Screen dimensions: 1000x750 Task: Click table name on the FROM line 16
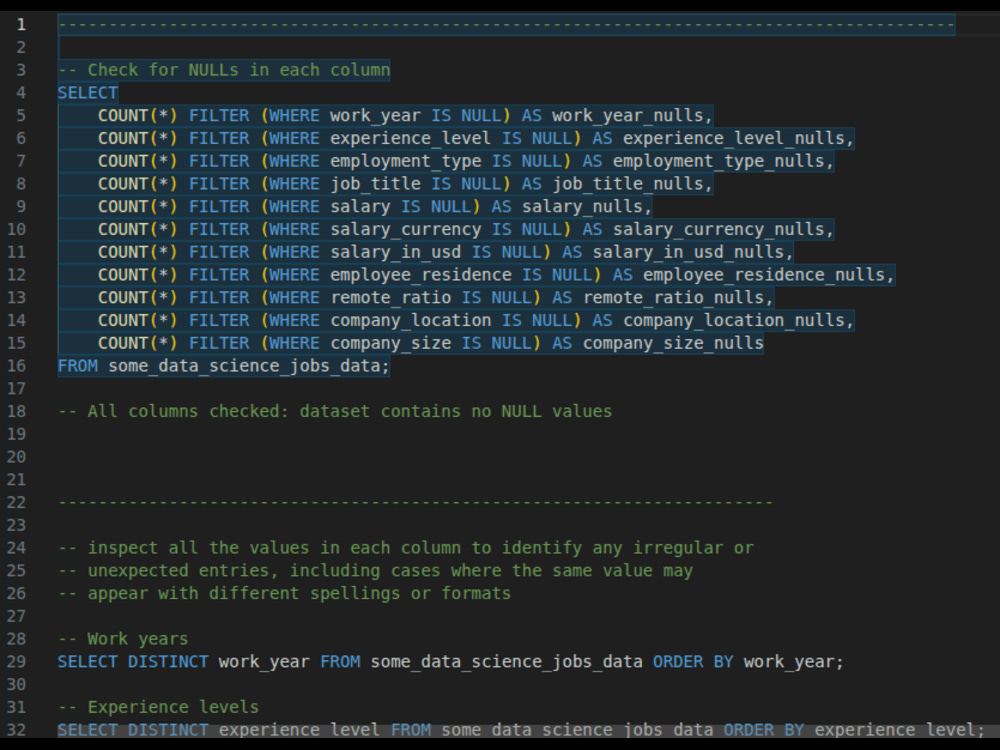[244, 365]
